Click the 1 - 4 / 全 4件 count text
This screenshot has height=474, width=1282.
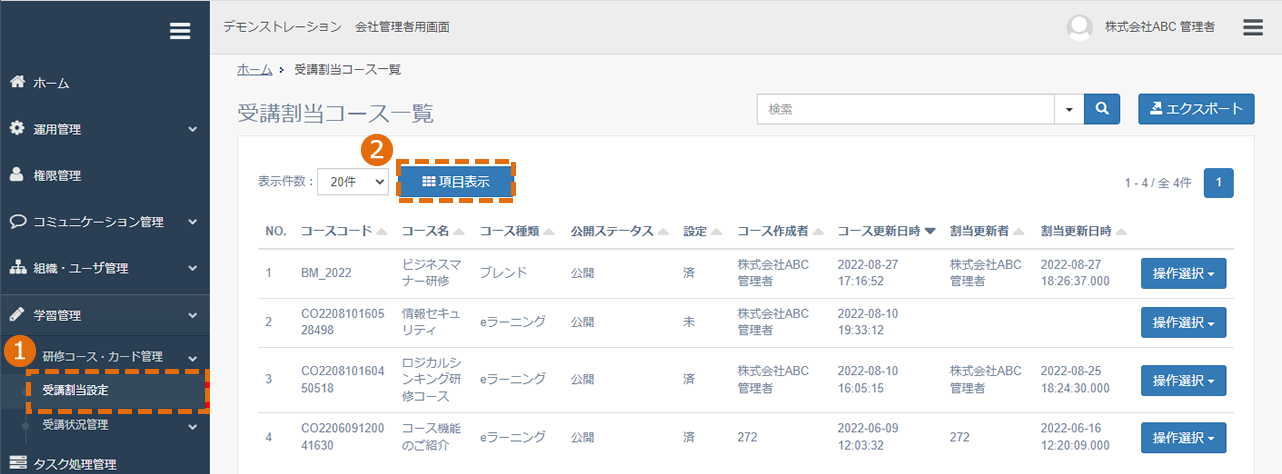pyautogui.click(x=1158, y=183)
